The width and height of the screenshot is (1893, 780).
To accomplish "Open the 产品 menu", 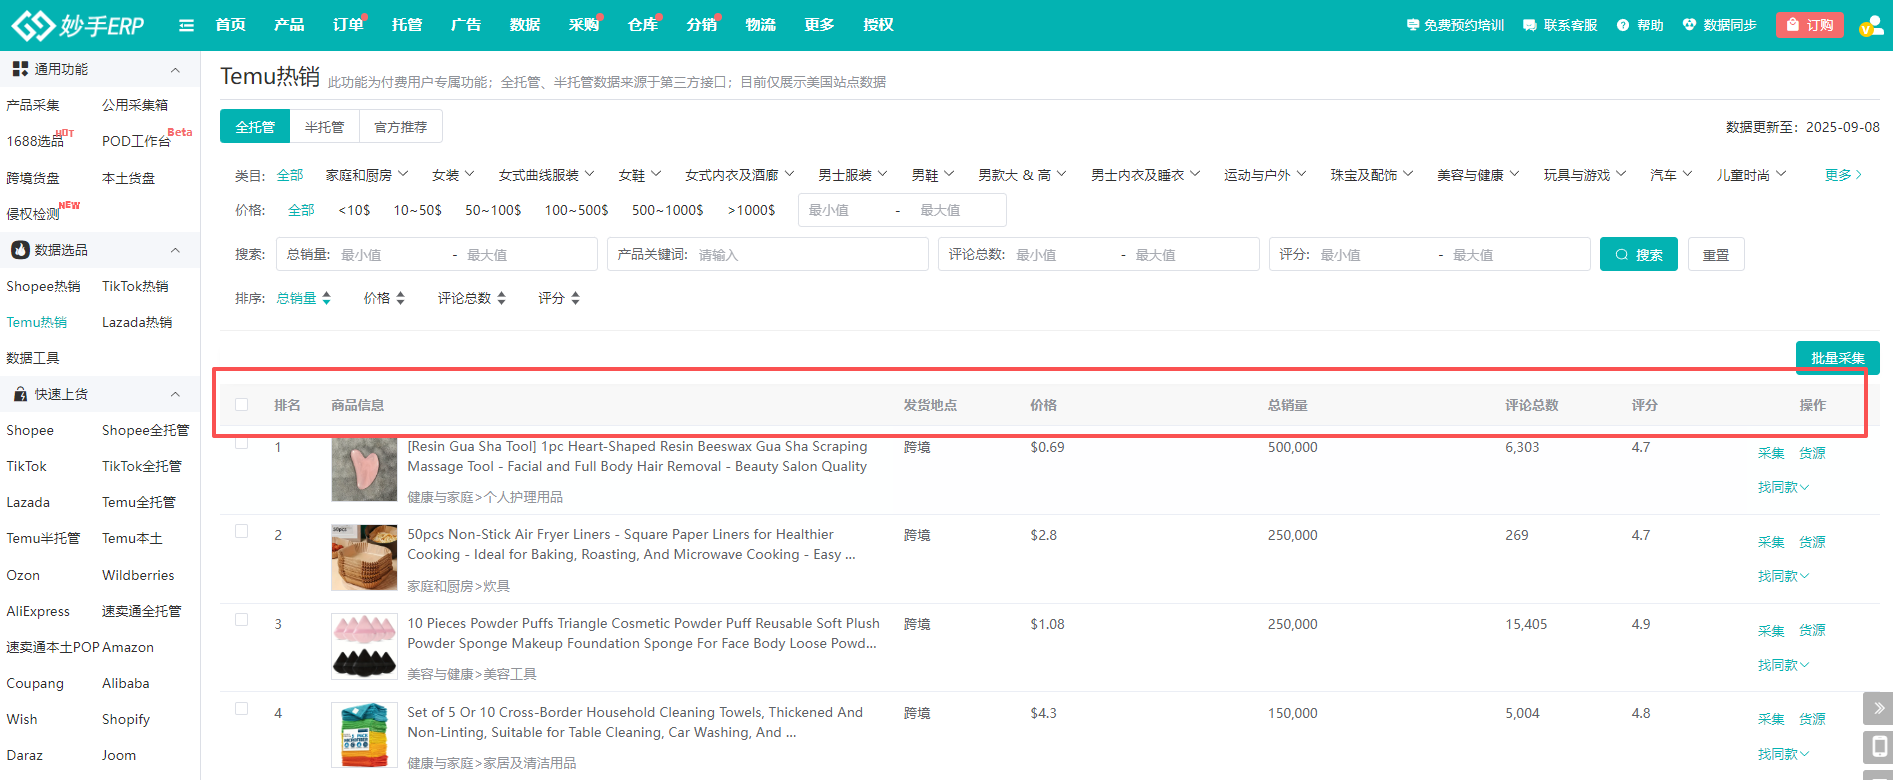I will click(x=290, y=25).
